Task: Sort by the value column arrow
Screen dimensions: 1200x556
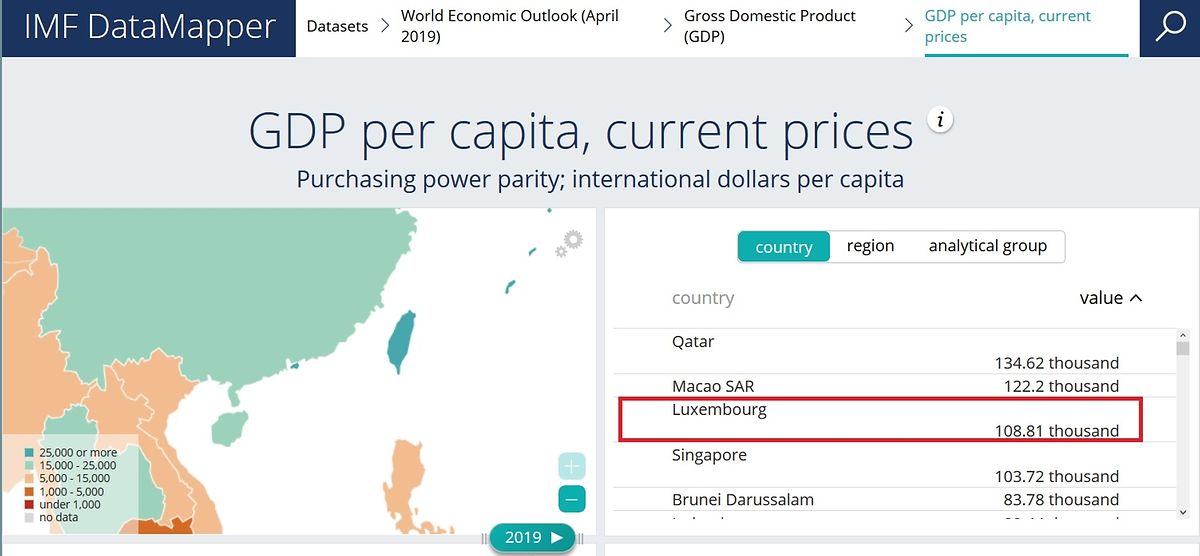Action: (1135, 298)
